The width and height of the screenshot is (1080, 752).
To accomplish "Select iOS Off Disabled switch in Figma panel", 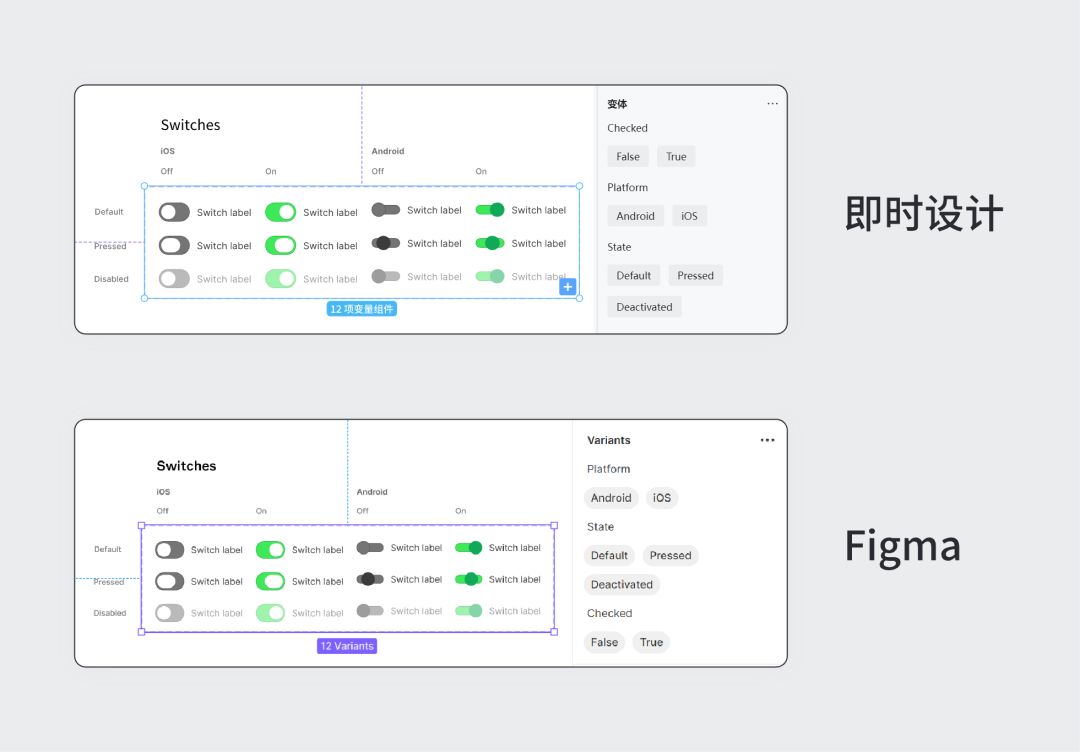I will (x=169, y=613).
